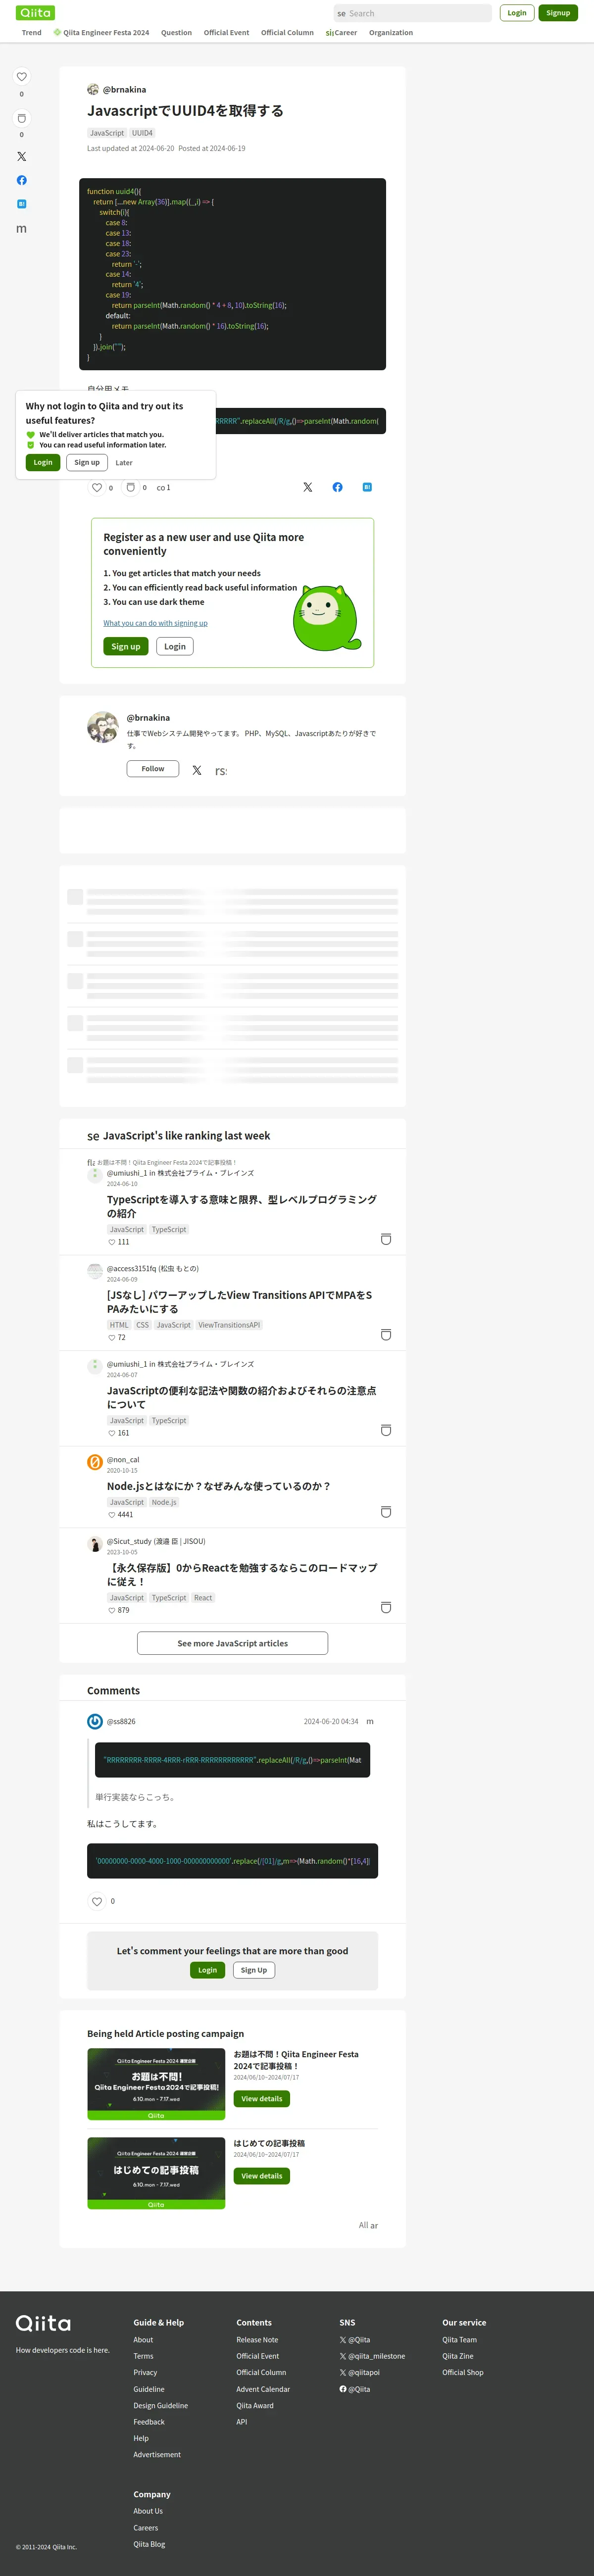Click View details for はじめての記事投稿
Viewport: 594px width, 2576px height.
(262, 2176)
